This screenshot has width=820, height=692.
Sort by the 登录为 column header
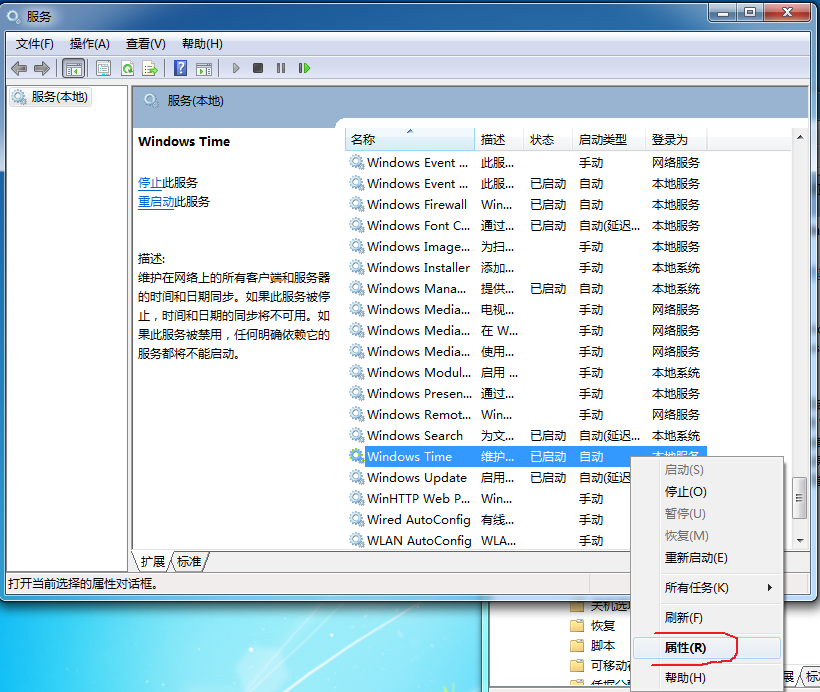[676, 140]
